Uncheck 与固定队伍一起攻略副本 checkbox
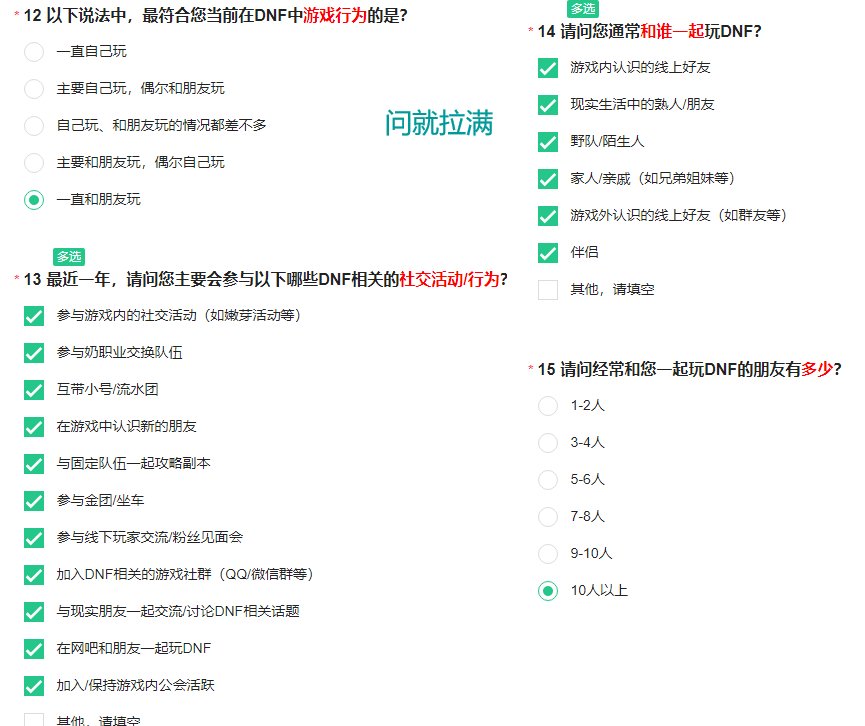This screenshot has width=865, height=726. 34,464
